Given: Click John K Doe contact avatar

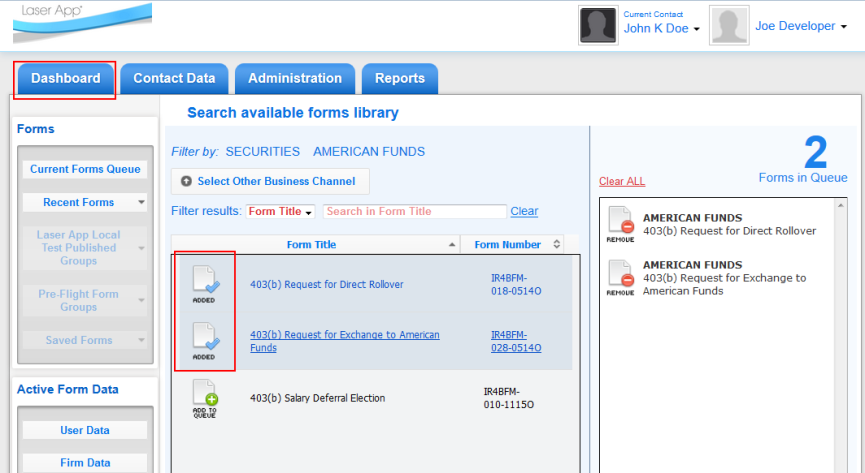Looking at the screenshot, I should click(597, 26).
